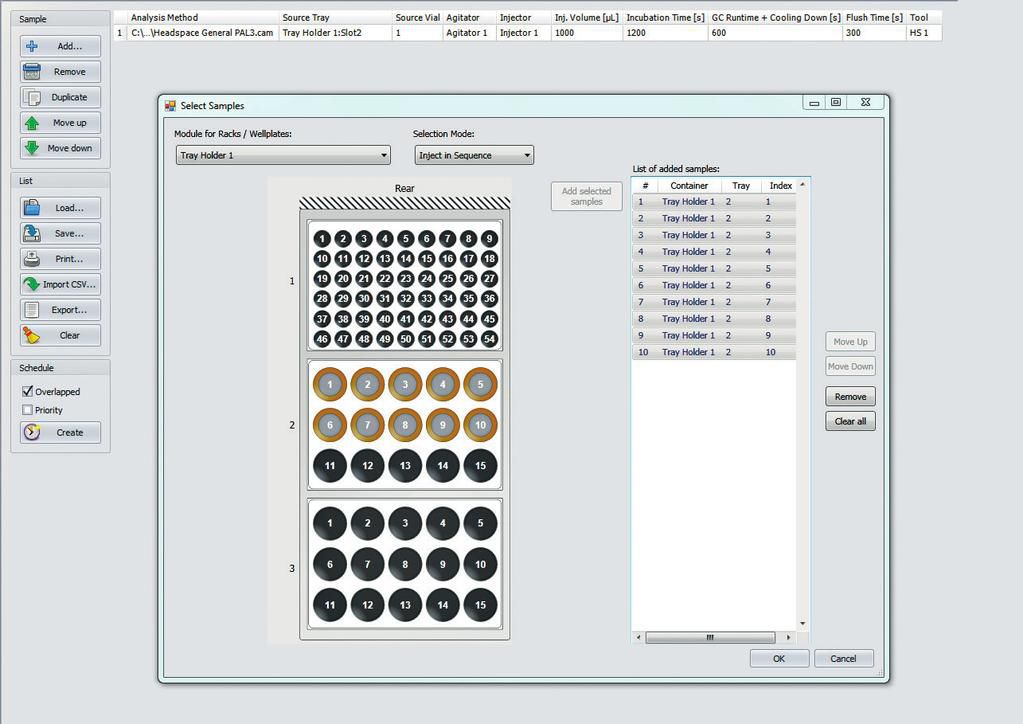Open the Selection Mode dropdown
The height and width of the screenshot is (724, 1023).
coord(525,155)
